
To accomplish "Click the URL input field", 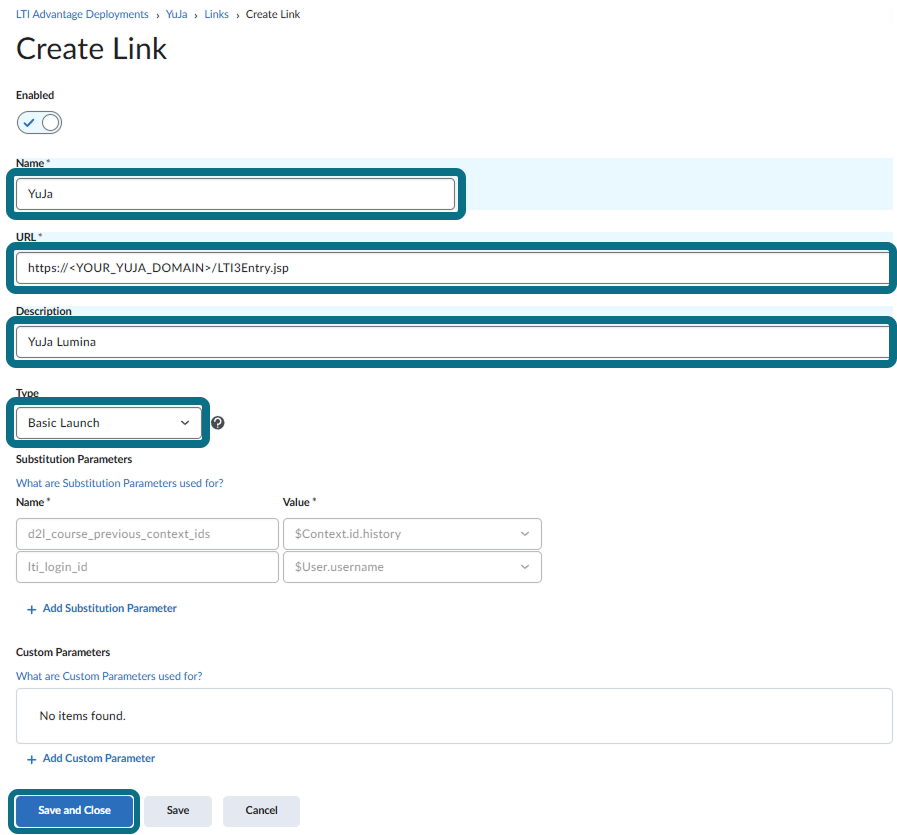I will 453,268.
